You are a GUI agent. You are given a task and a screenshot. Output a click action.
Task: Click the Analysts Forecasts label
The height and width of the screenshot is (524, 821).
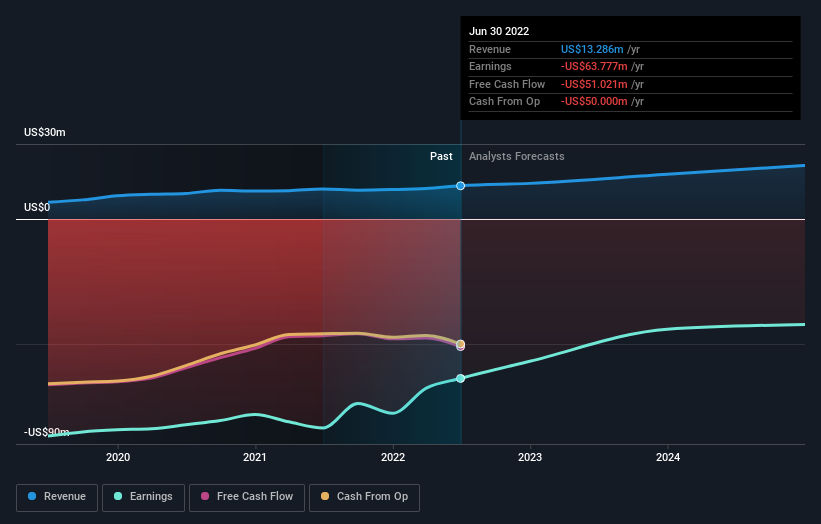tap(516, 156)
